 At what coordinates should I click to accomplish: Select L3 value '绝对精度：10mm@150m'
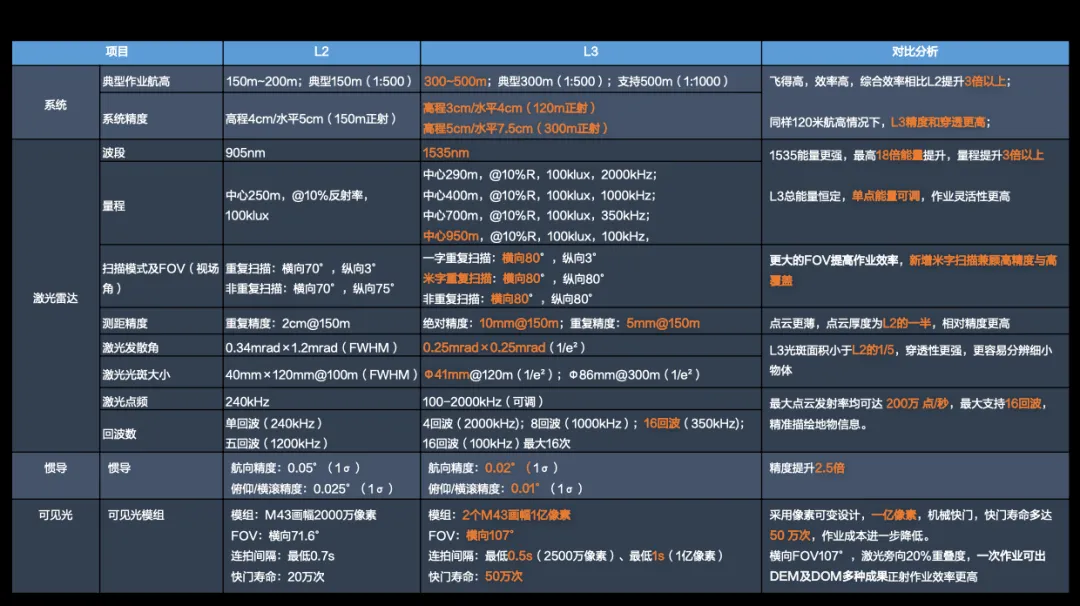[491, 323]
